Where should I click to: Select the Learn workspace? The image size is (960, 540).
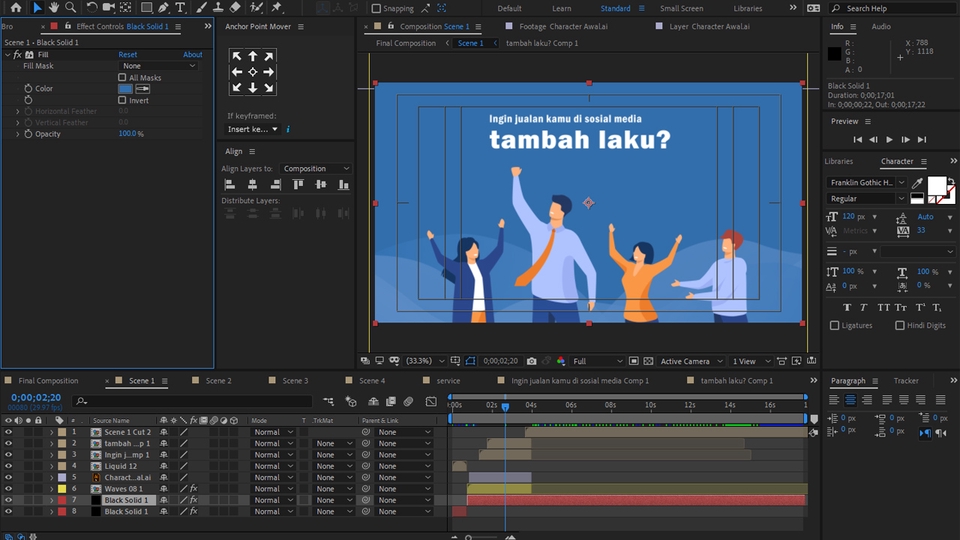(561, 9)
